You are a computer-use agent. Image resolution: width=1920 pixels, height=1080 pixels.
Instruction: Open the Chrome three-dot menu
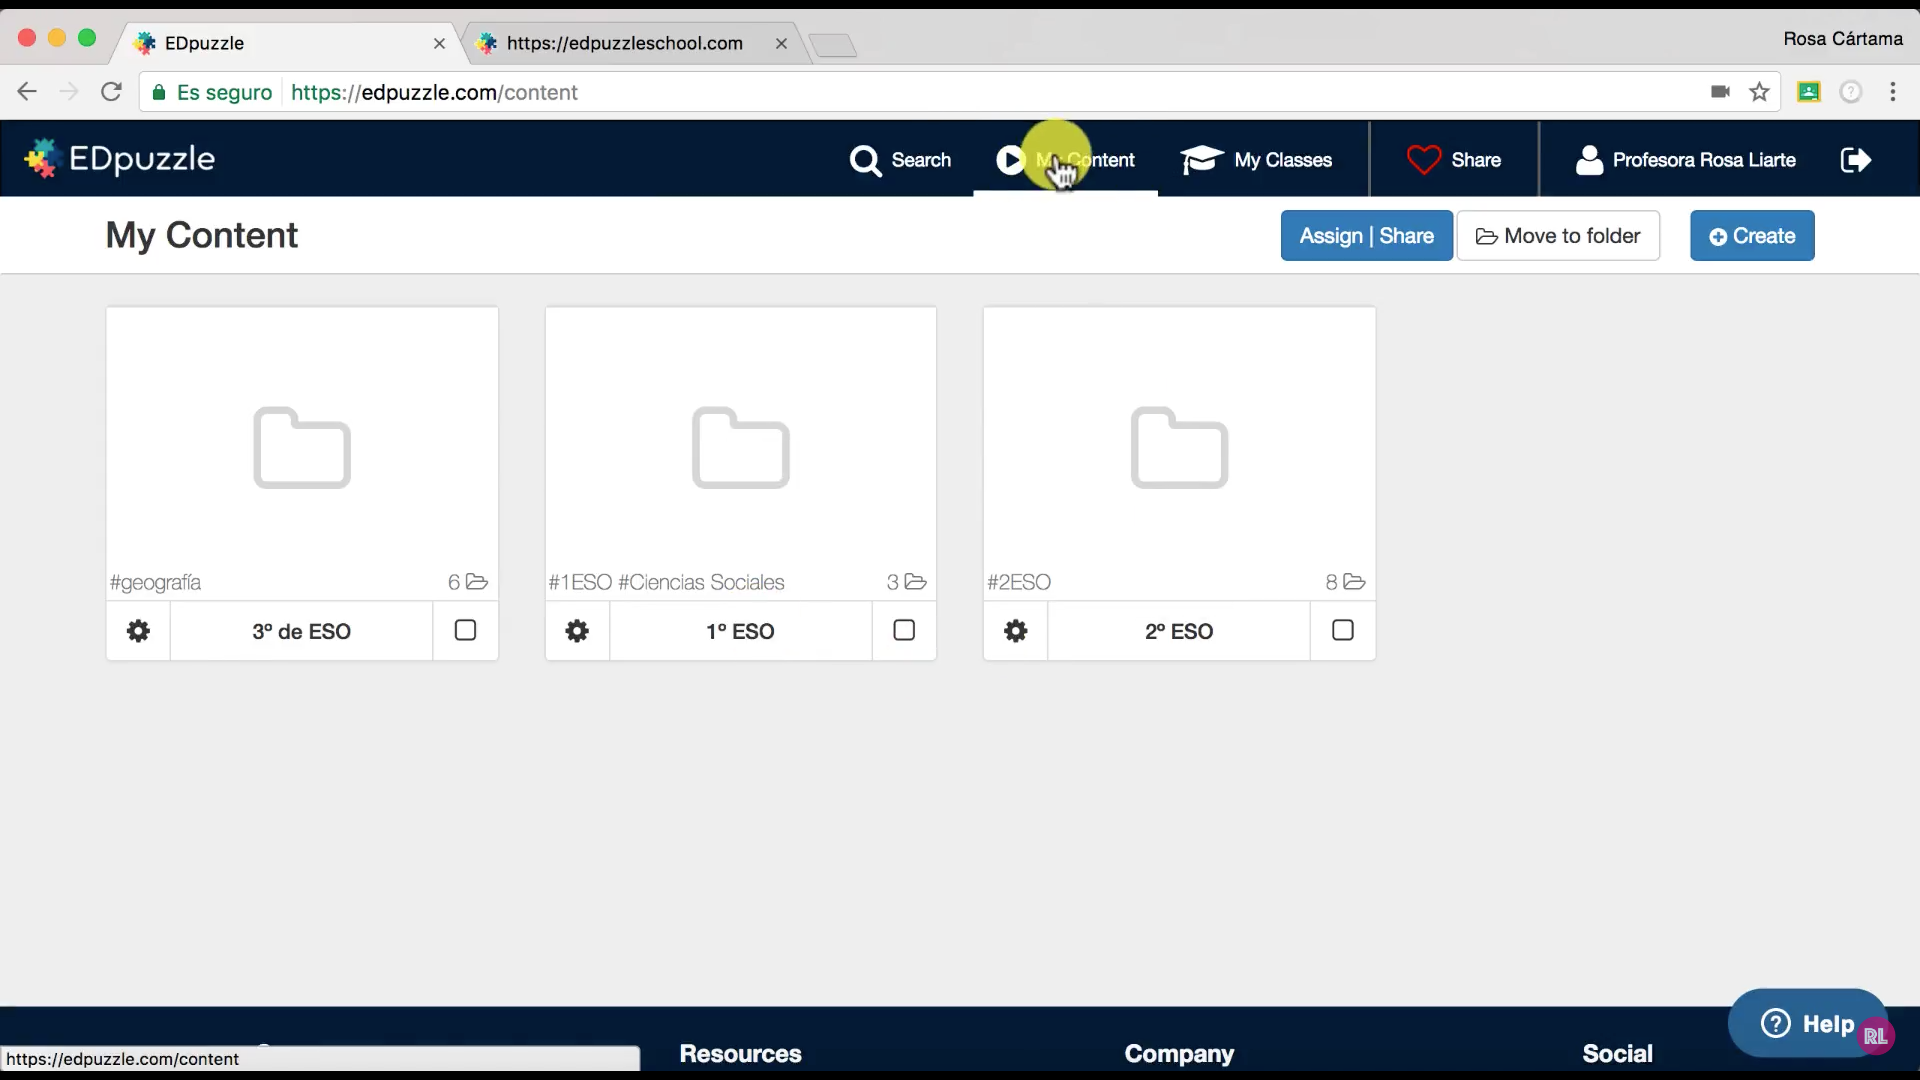click(x=1892, y=92)
